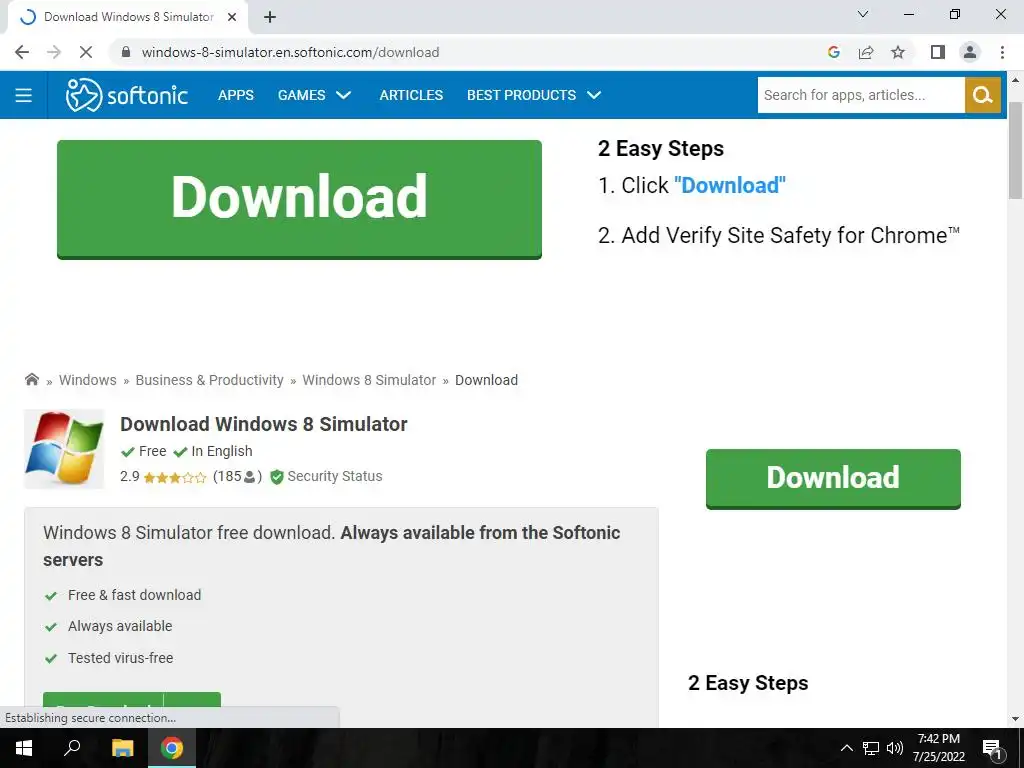Click the home breadcrumb icon
Image resolution: width=1024 pixels, height=768 pixels.
click(x=31, y=379)
